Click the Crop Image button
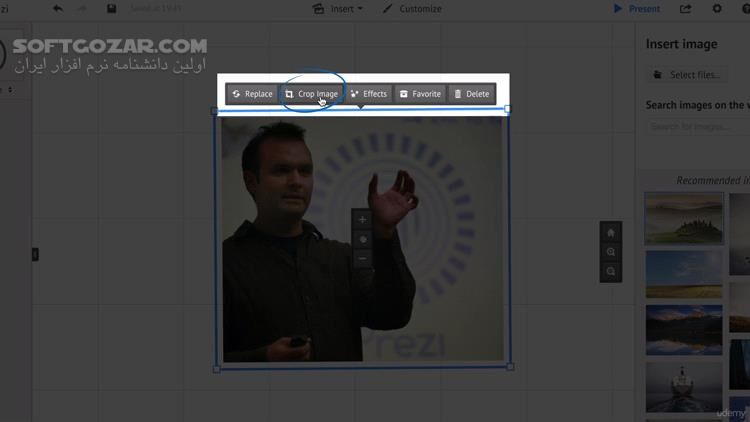This screenshot has height=422, width=750. coord(311,94)
